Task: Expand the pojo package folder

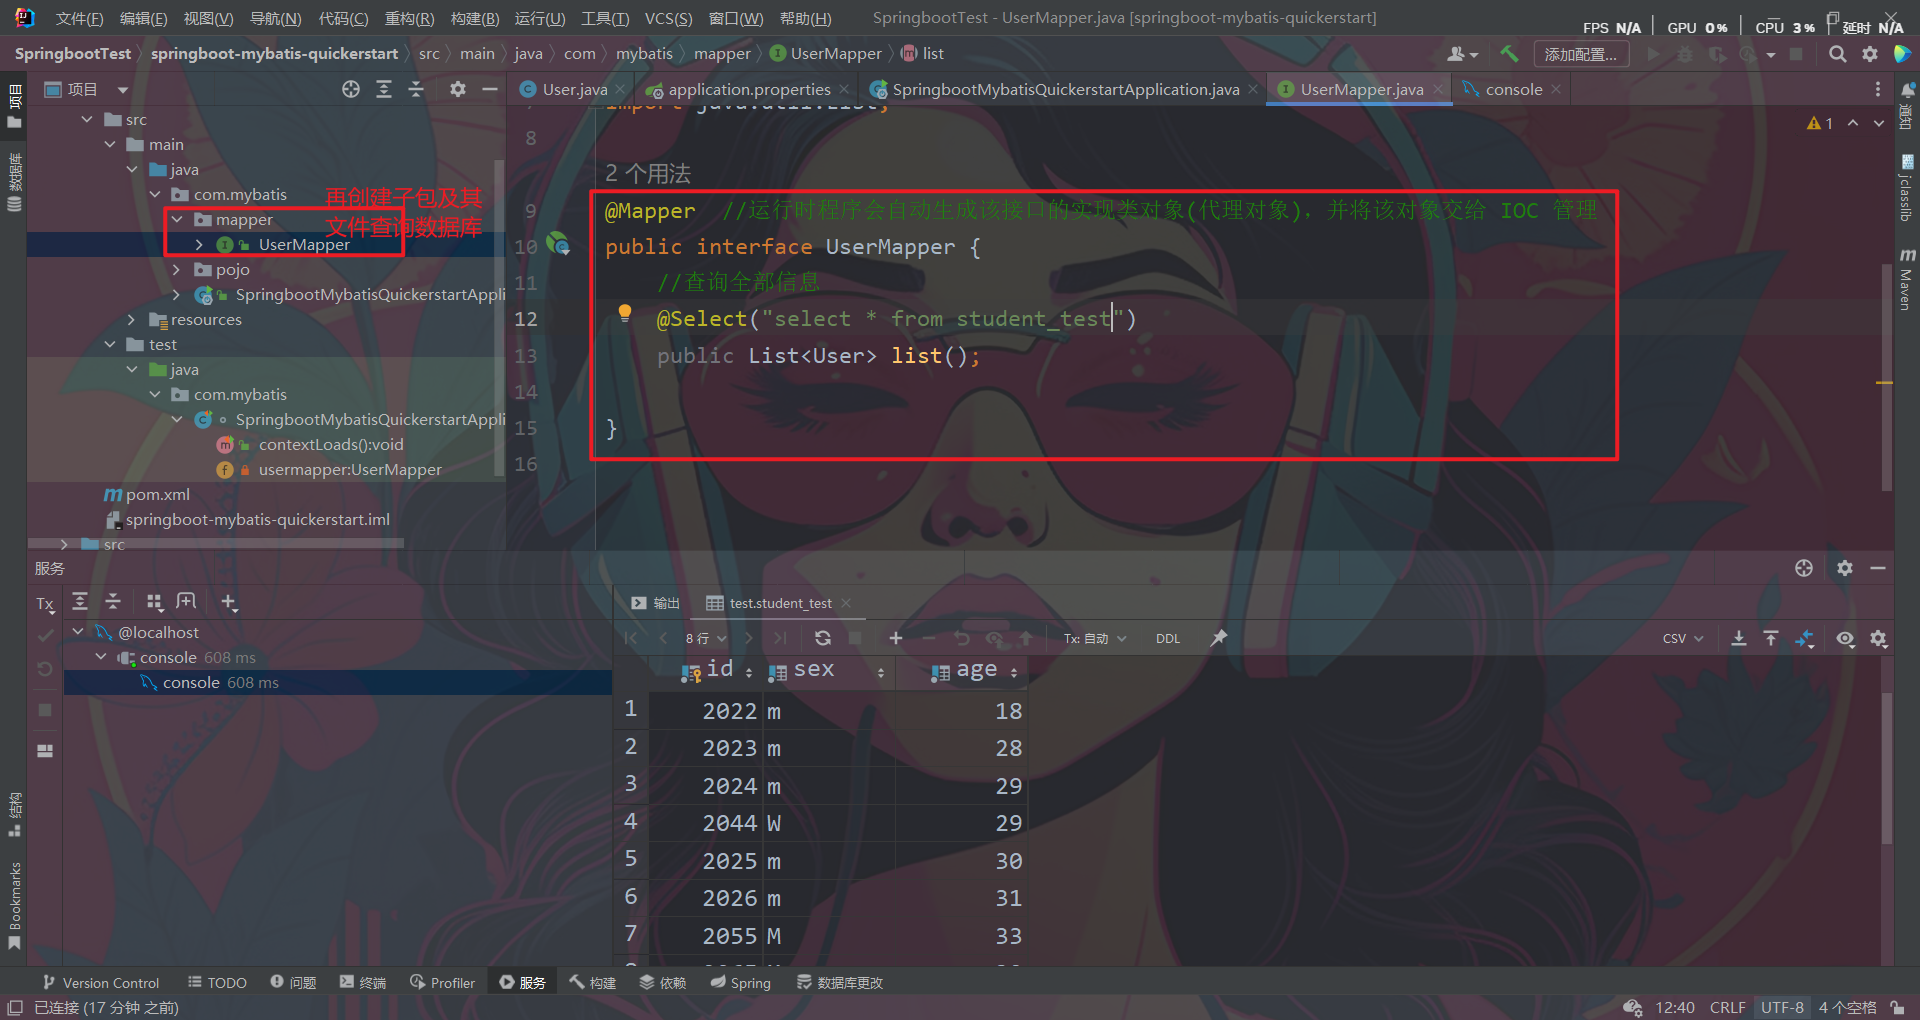Action: [177, 269]
